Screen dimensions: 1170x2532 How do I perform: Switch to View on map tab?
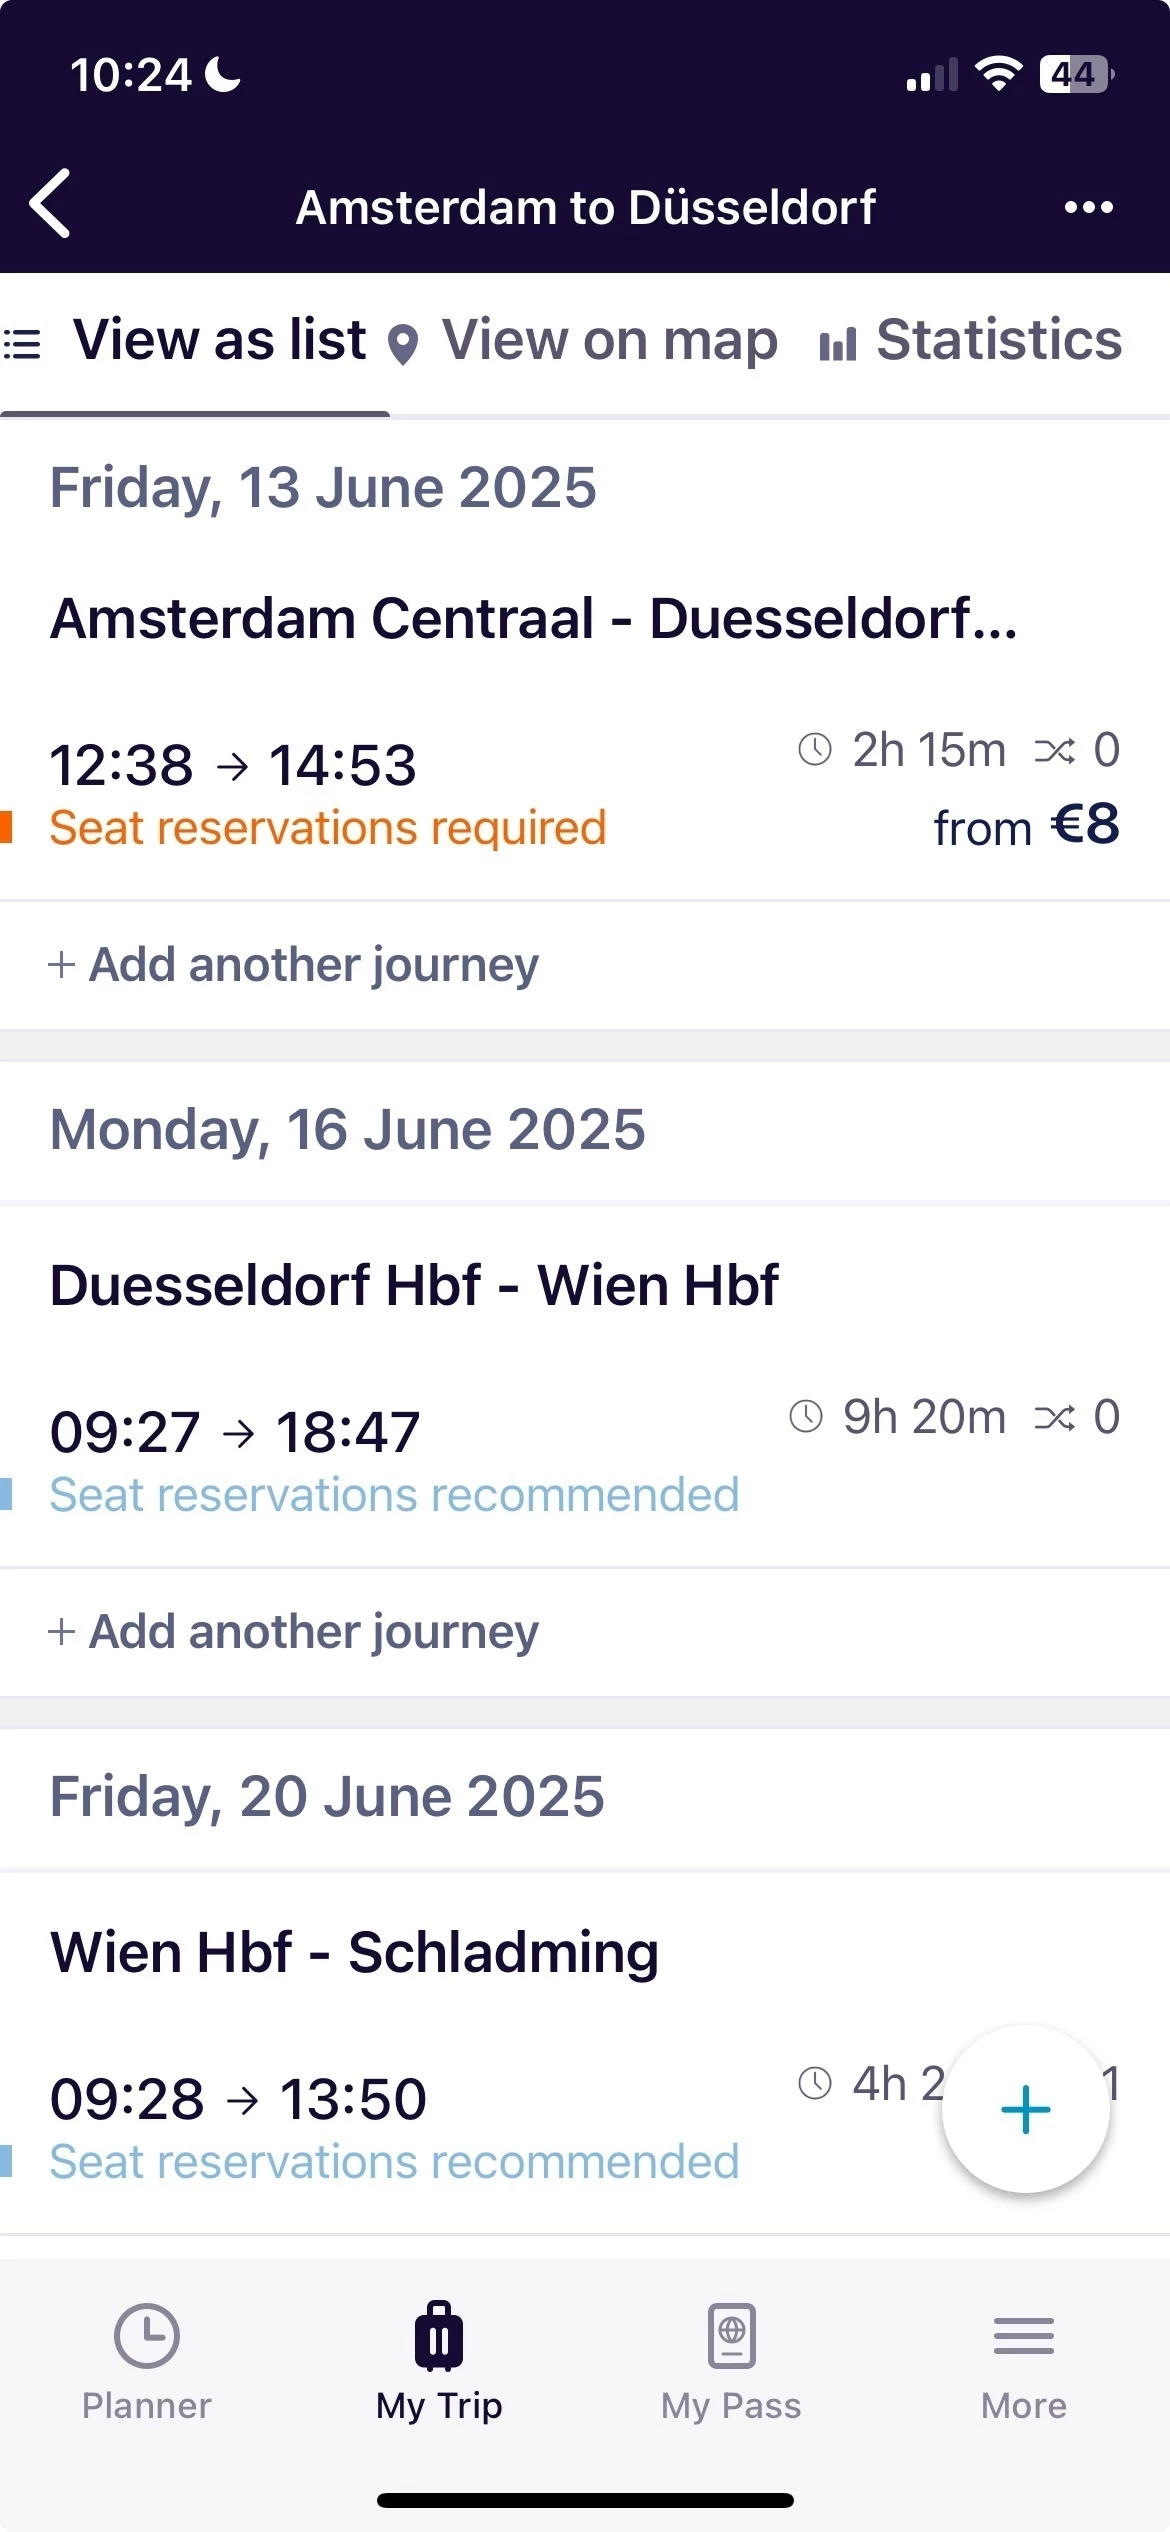(609, 340)
